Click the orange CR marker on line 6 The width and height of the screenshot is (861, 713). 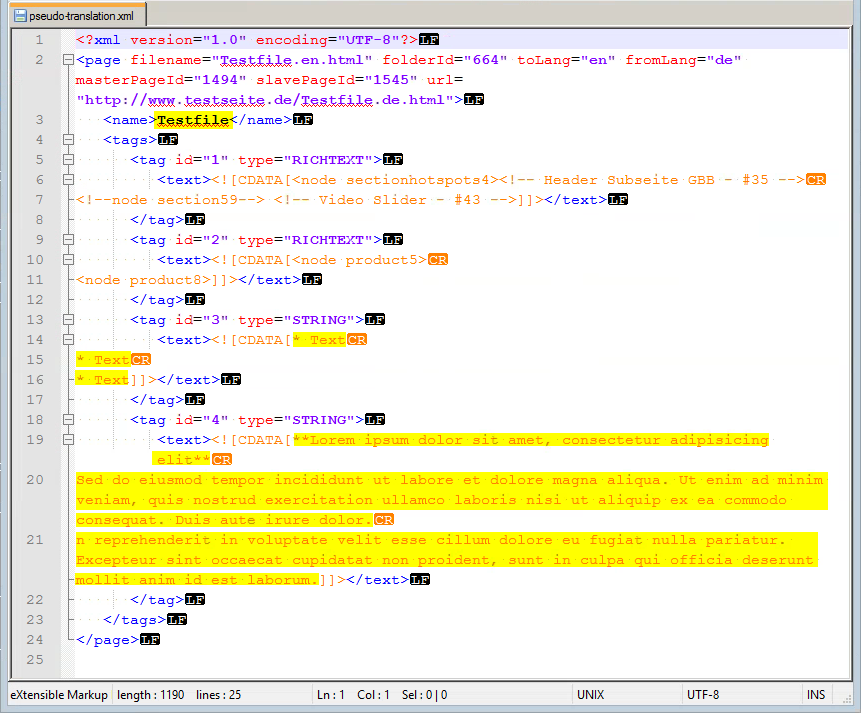coord(816,180)
